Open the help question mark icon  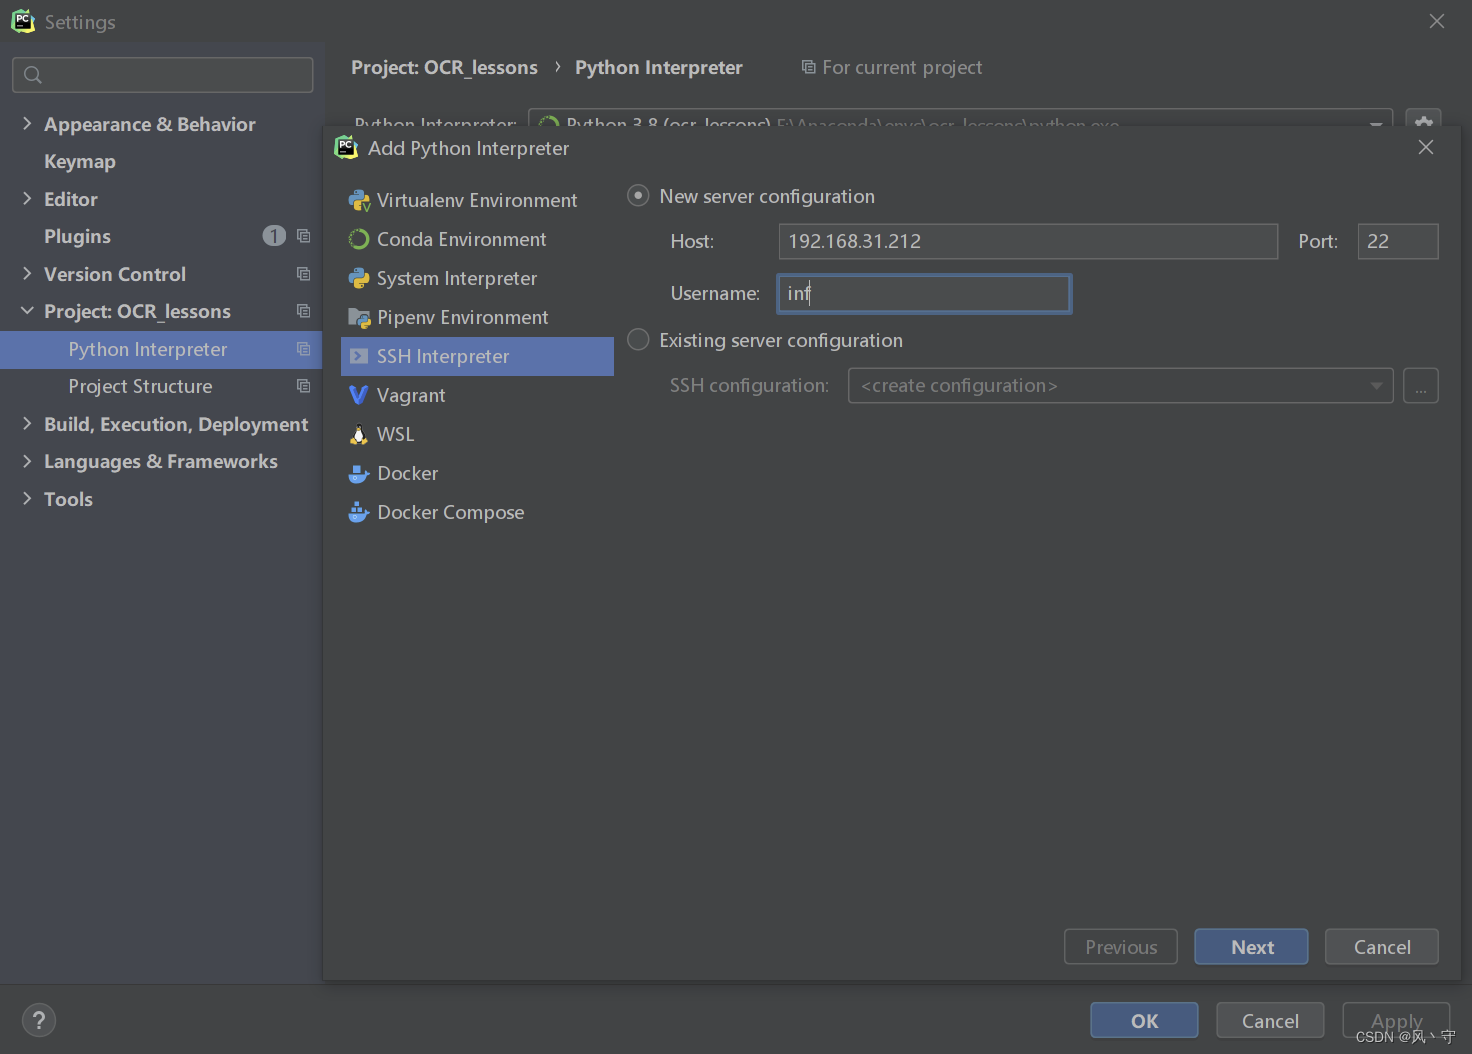coord(39,1020)
